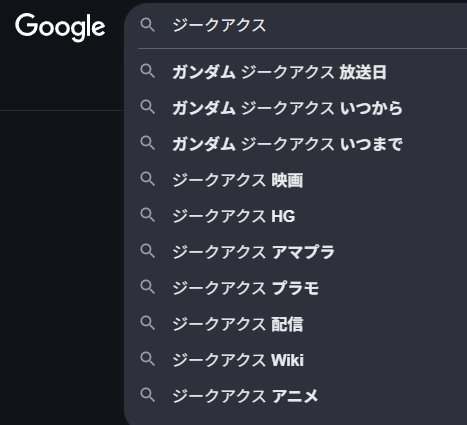Select suggestion ガンダム ジークアクス 放送日
This screenshot has width=467, height=425.
point(296,72)
